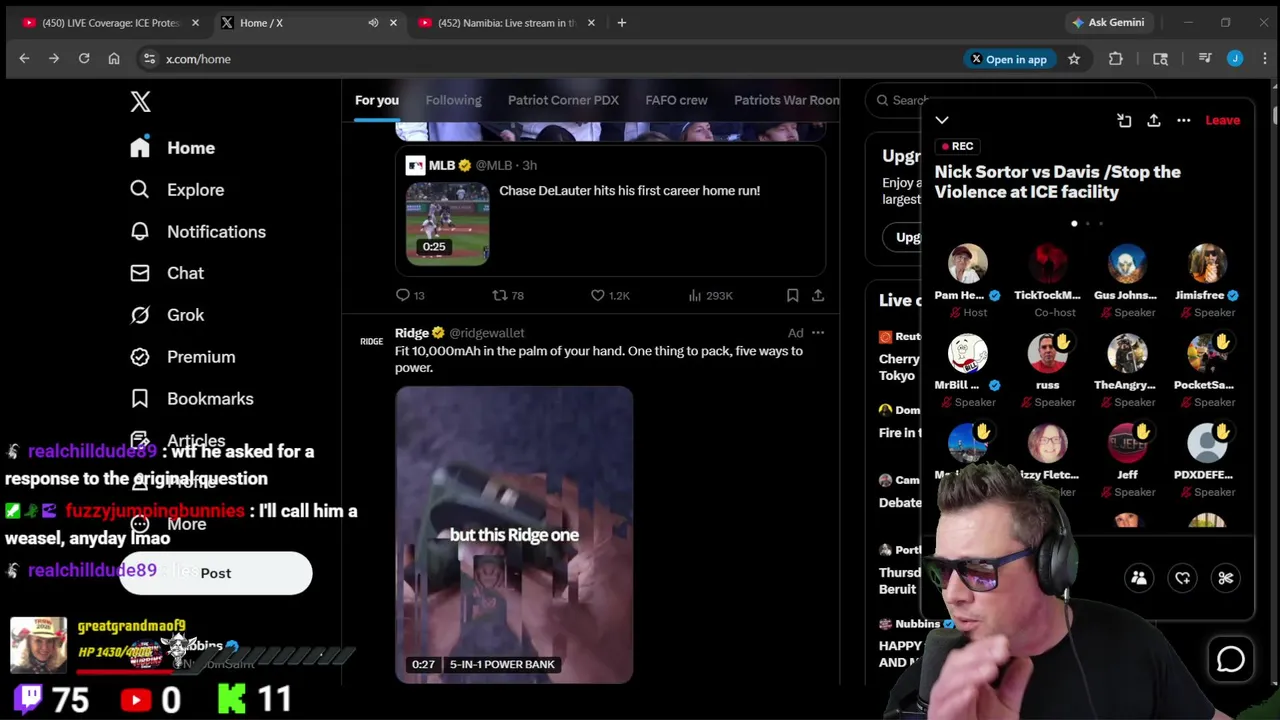Select PocketSa speaker avatar

pos(1207,354)
